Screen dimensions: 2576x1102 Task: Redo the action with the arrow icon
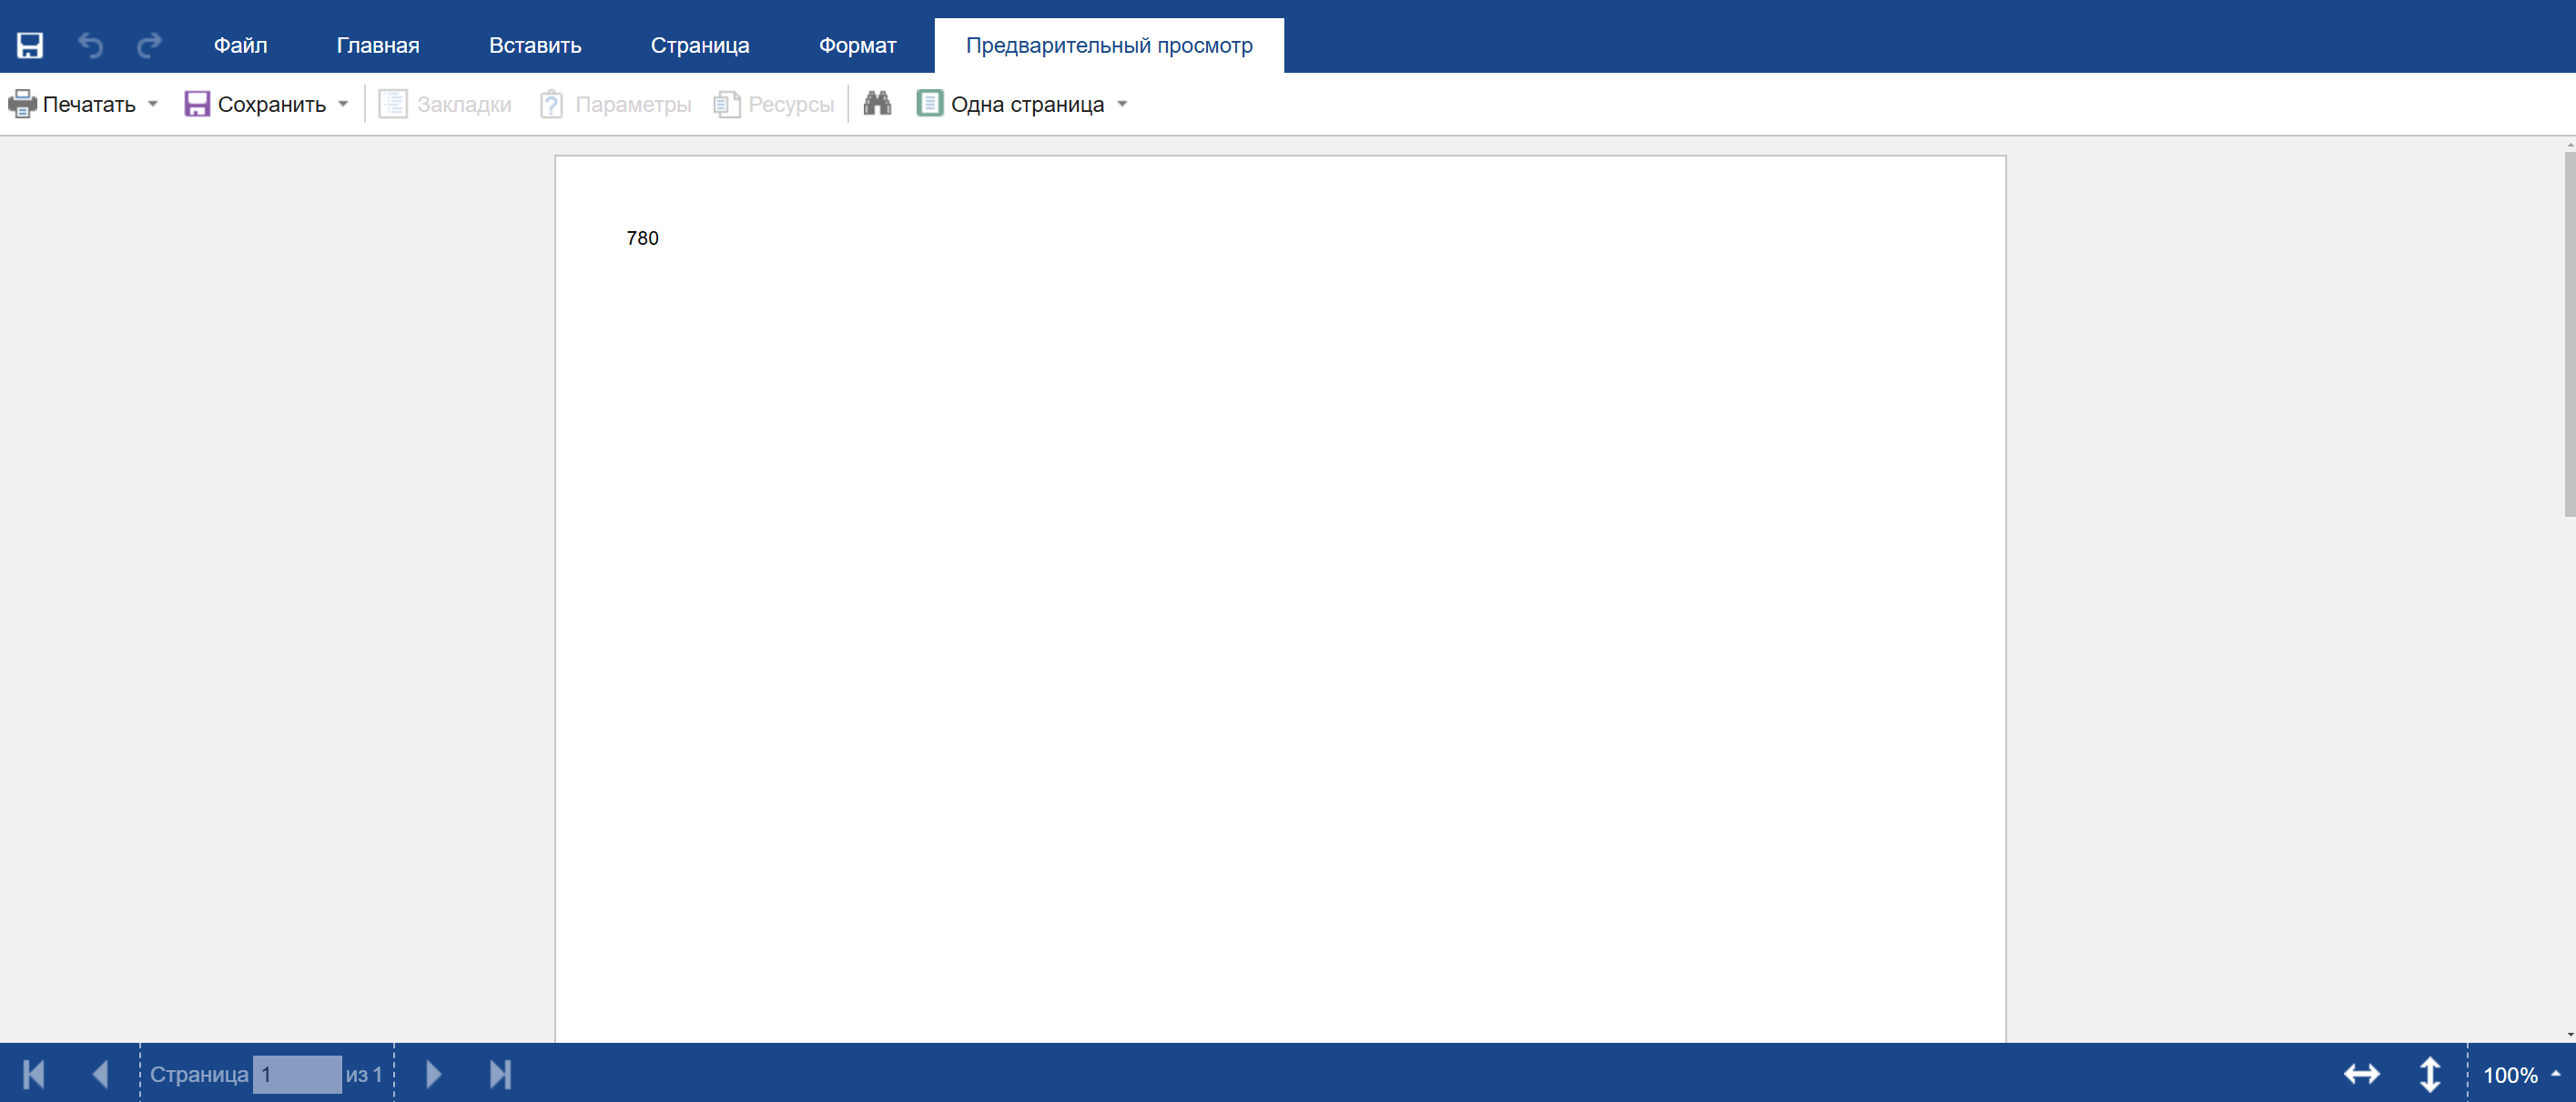tap(150, 45)
